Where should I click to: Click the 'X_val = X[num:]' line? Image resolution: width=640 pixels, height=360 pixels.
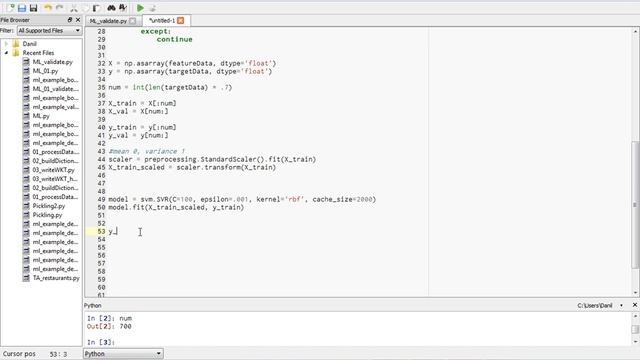click(138, 111)
